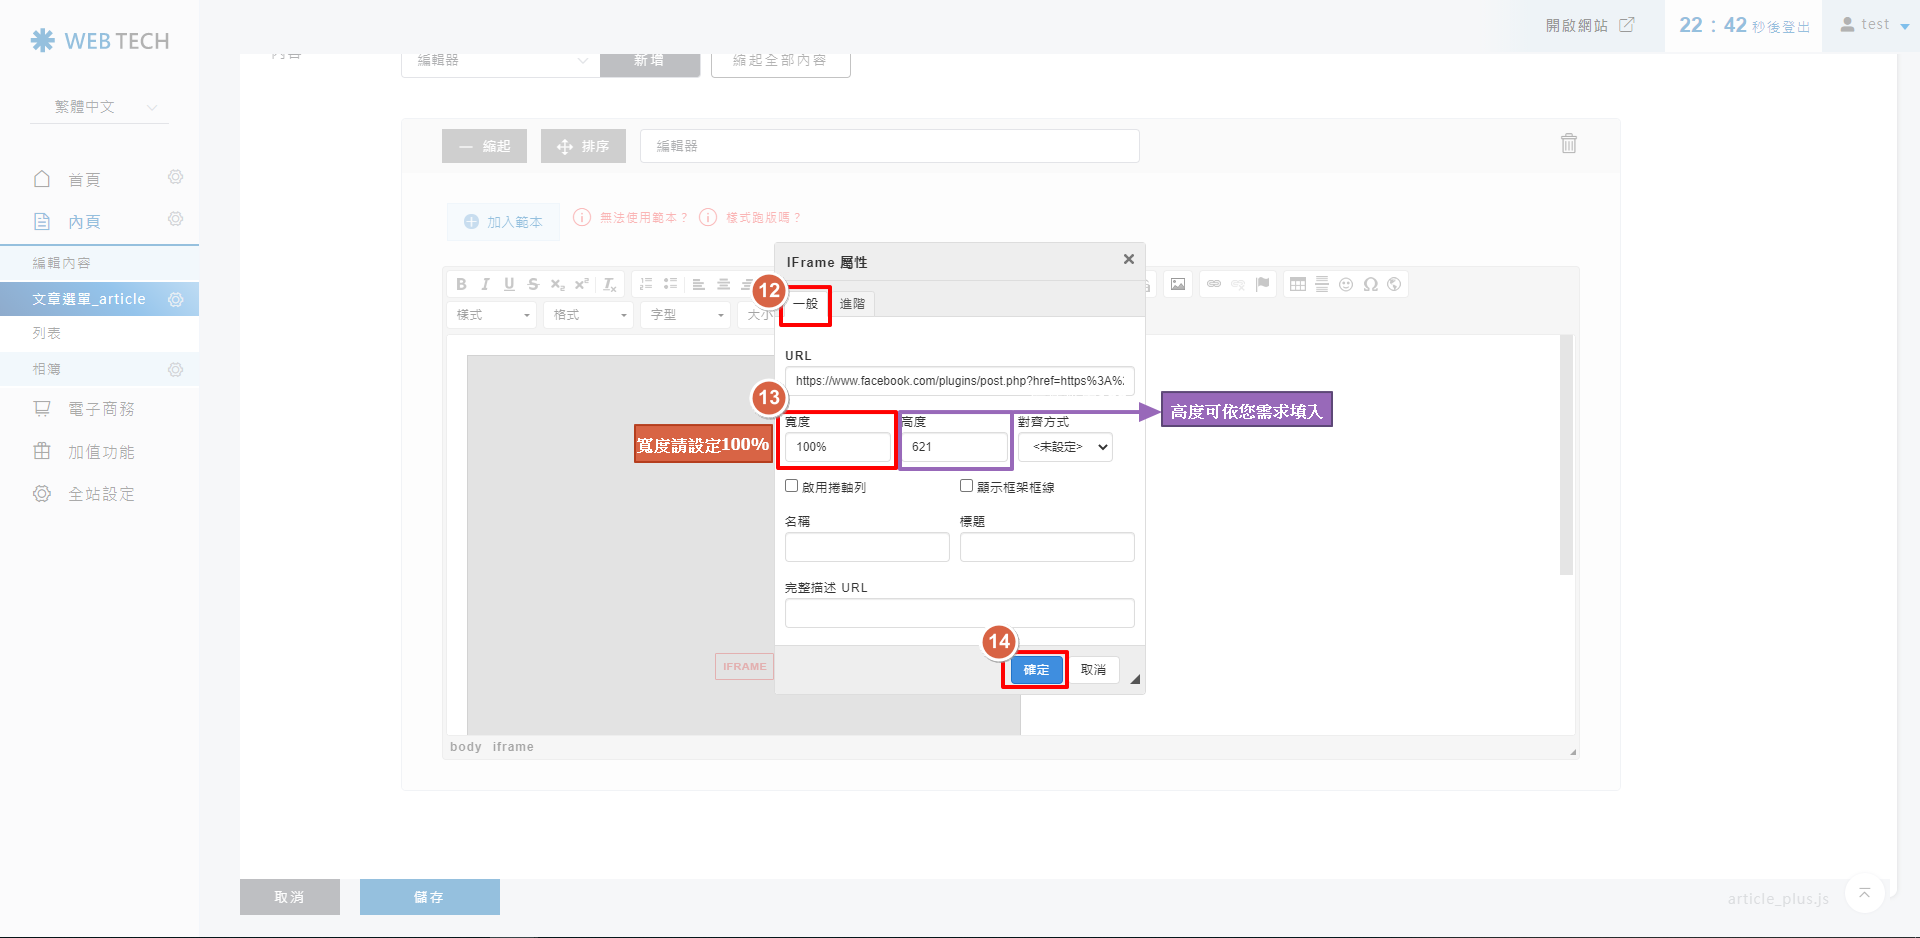Toggle bold formatting in editor toolbar
The image size is (1920, 938).
click(461, 285)
